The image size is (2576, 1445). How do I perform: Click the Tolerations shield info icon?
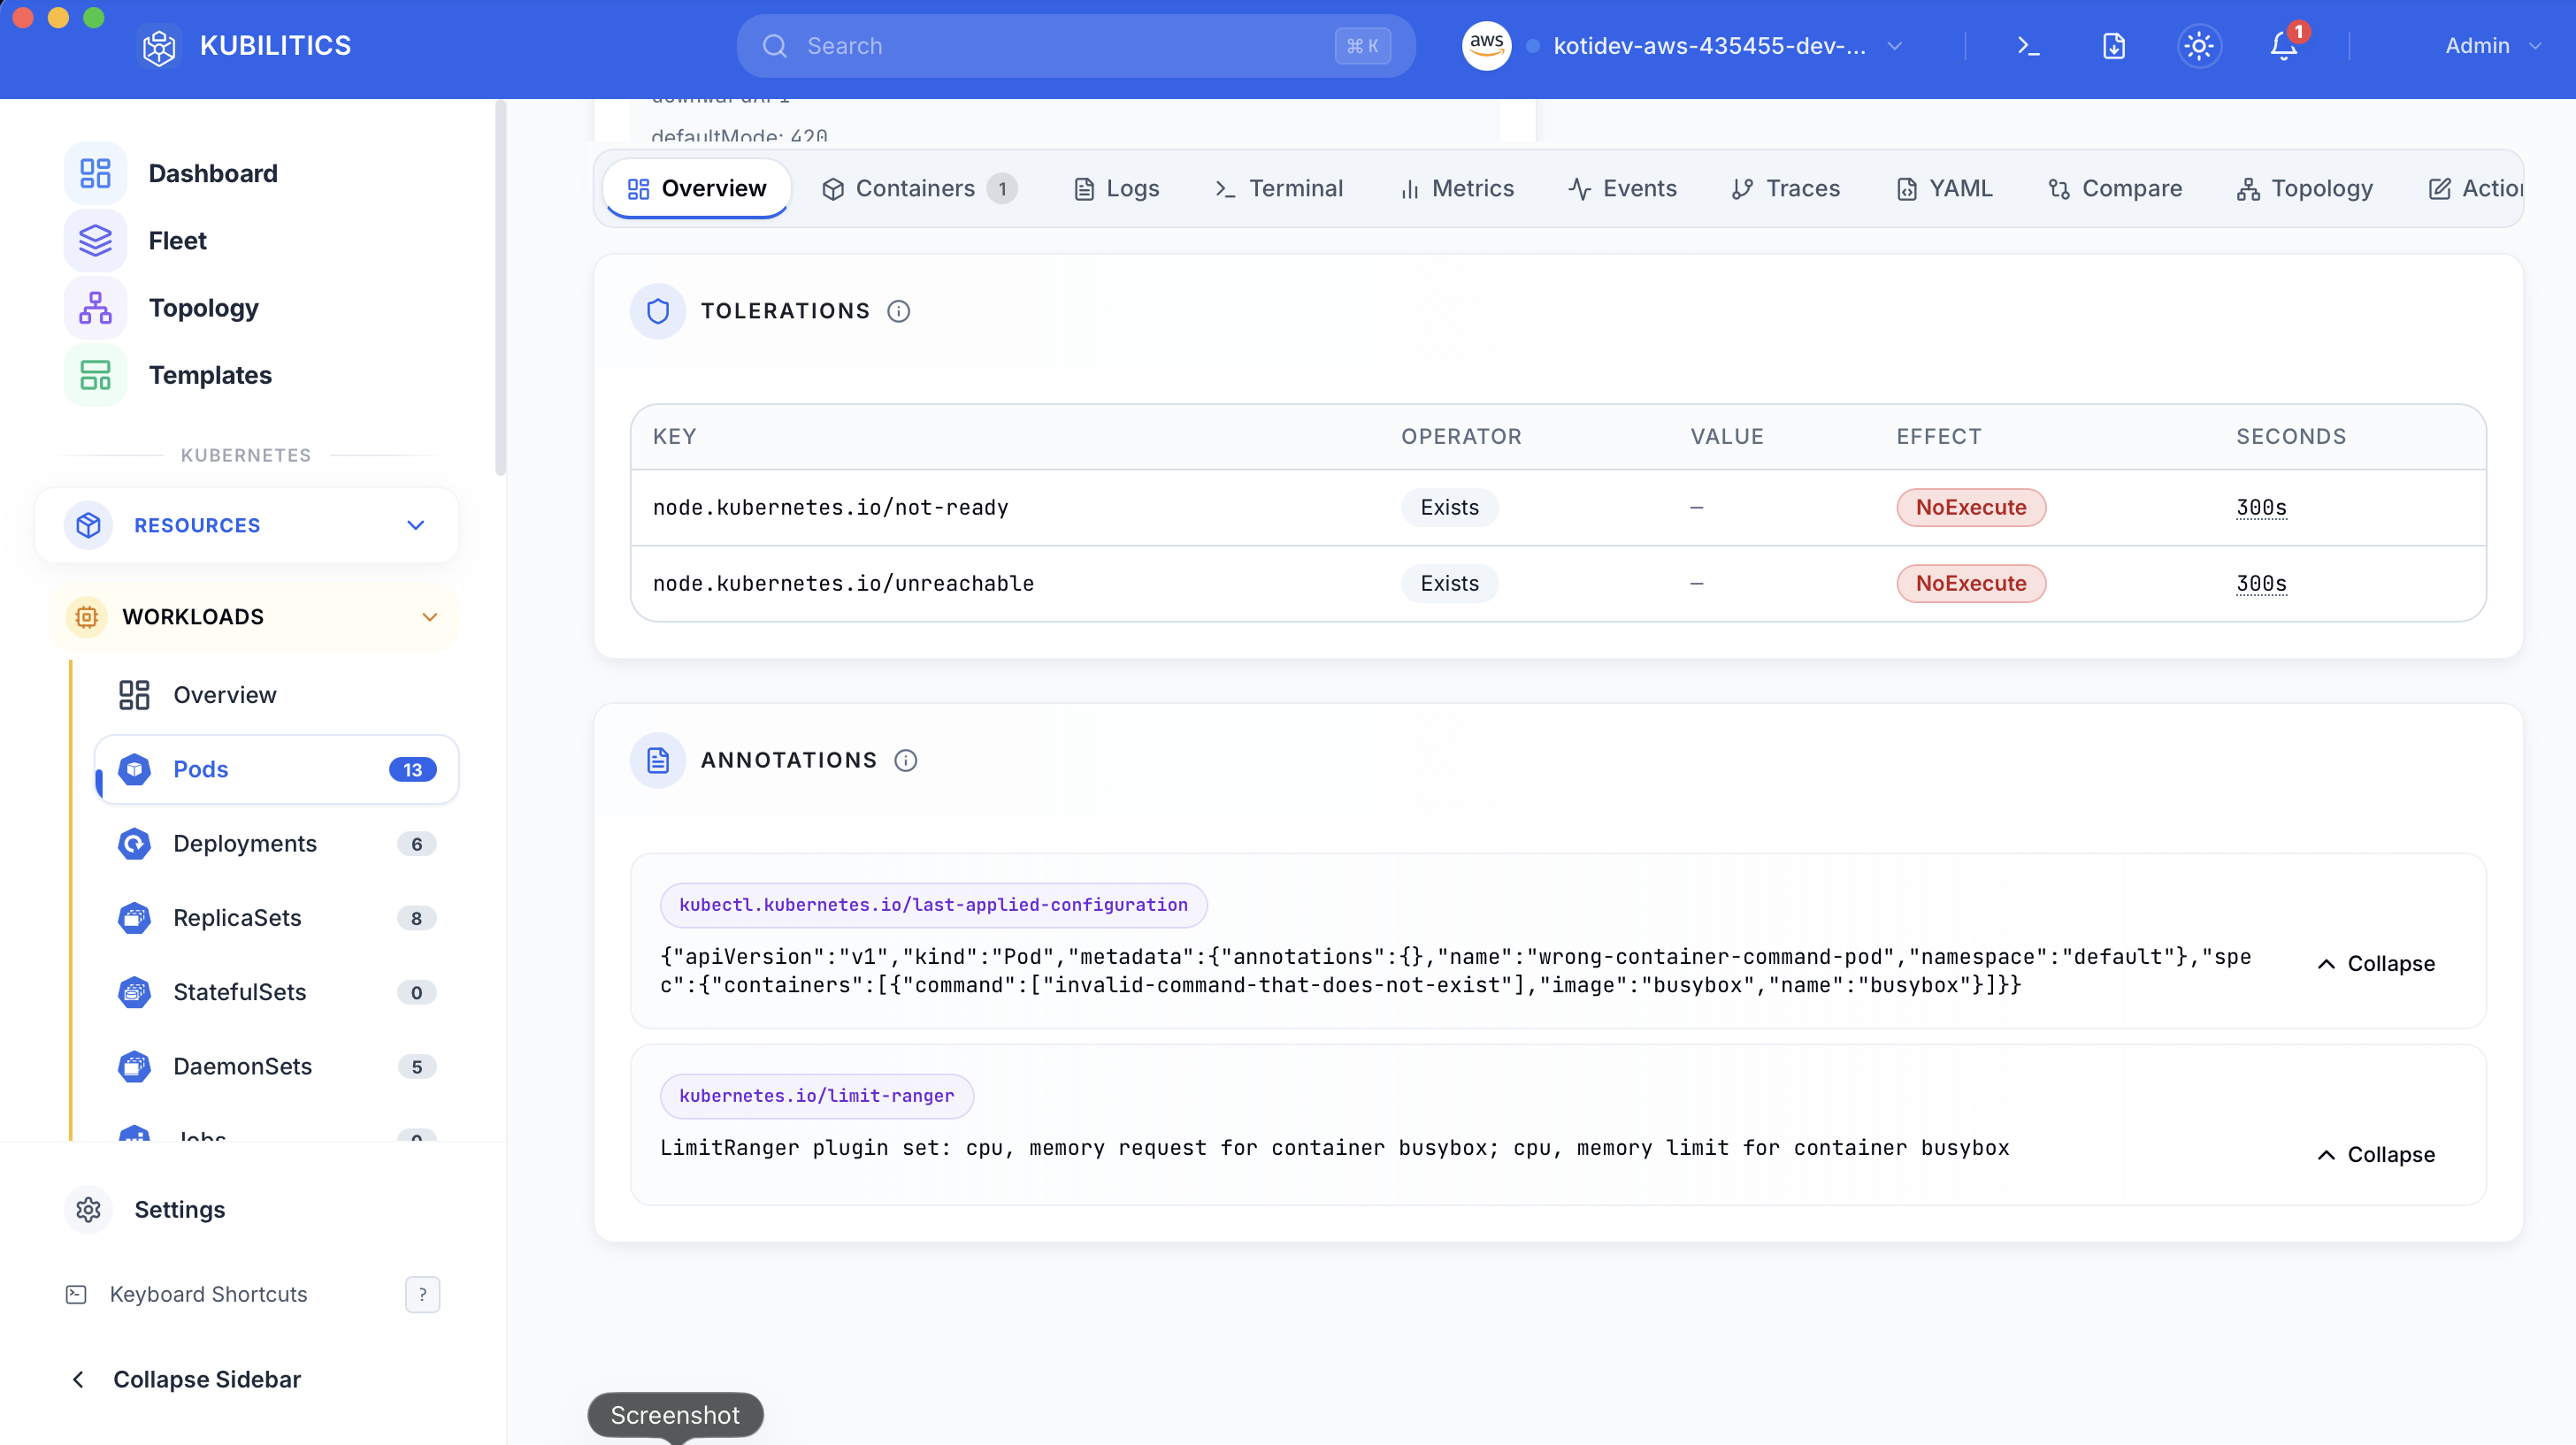pos(899,311)
